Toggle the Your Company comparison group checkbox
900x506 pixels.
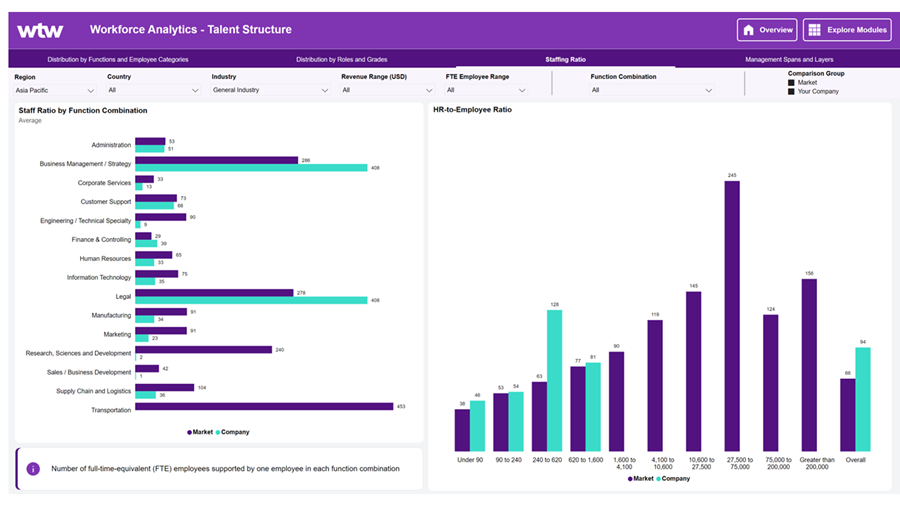point(791,91)
